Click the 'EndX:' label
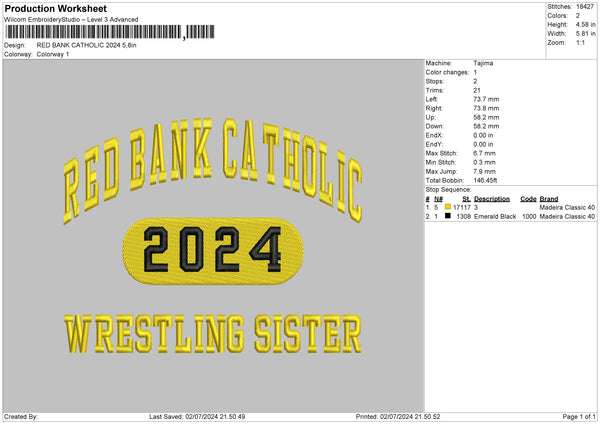The height and width of the screenshot is (424, 600). coord(434,135)
